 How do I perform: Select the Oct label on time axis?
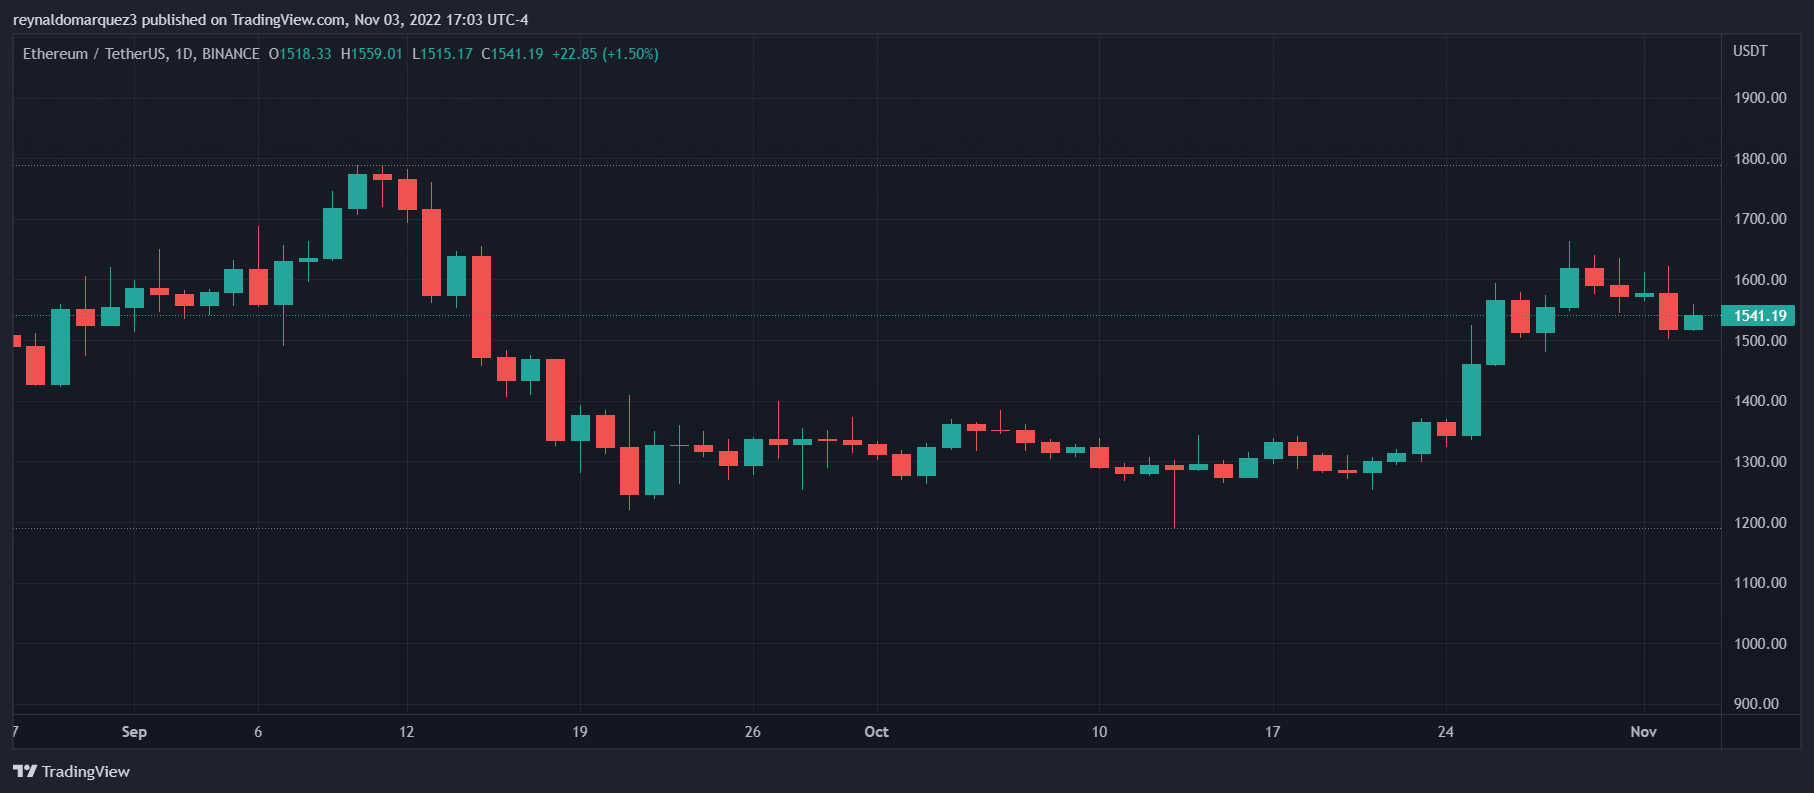click(876, 732)
